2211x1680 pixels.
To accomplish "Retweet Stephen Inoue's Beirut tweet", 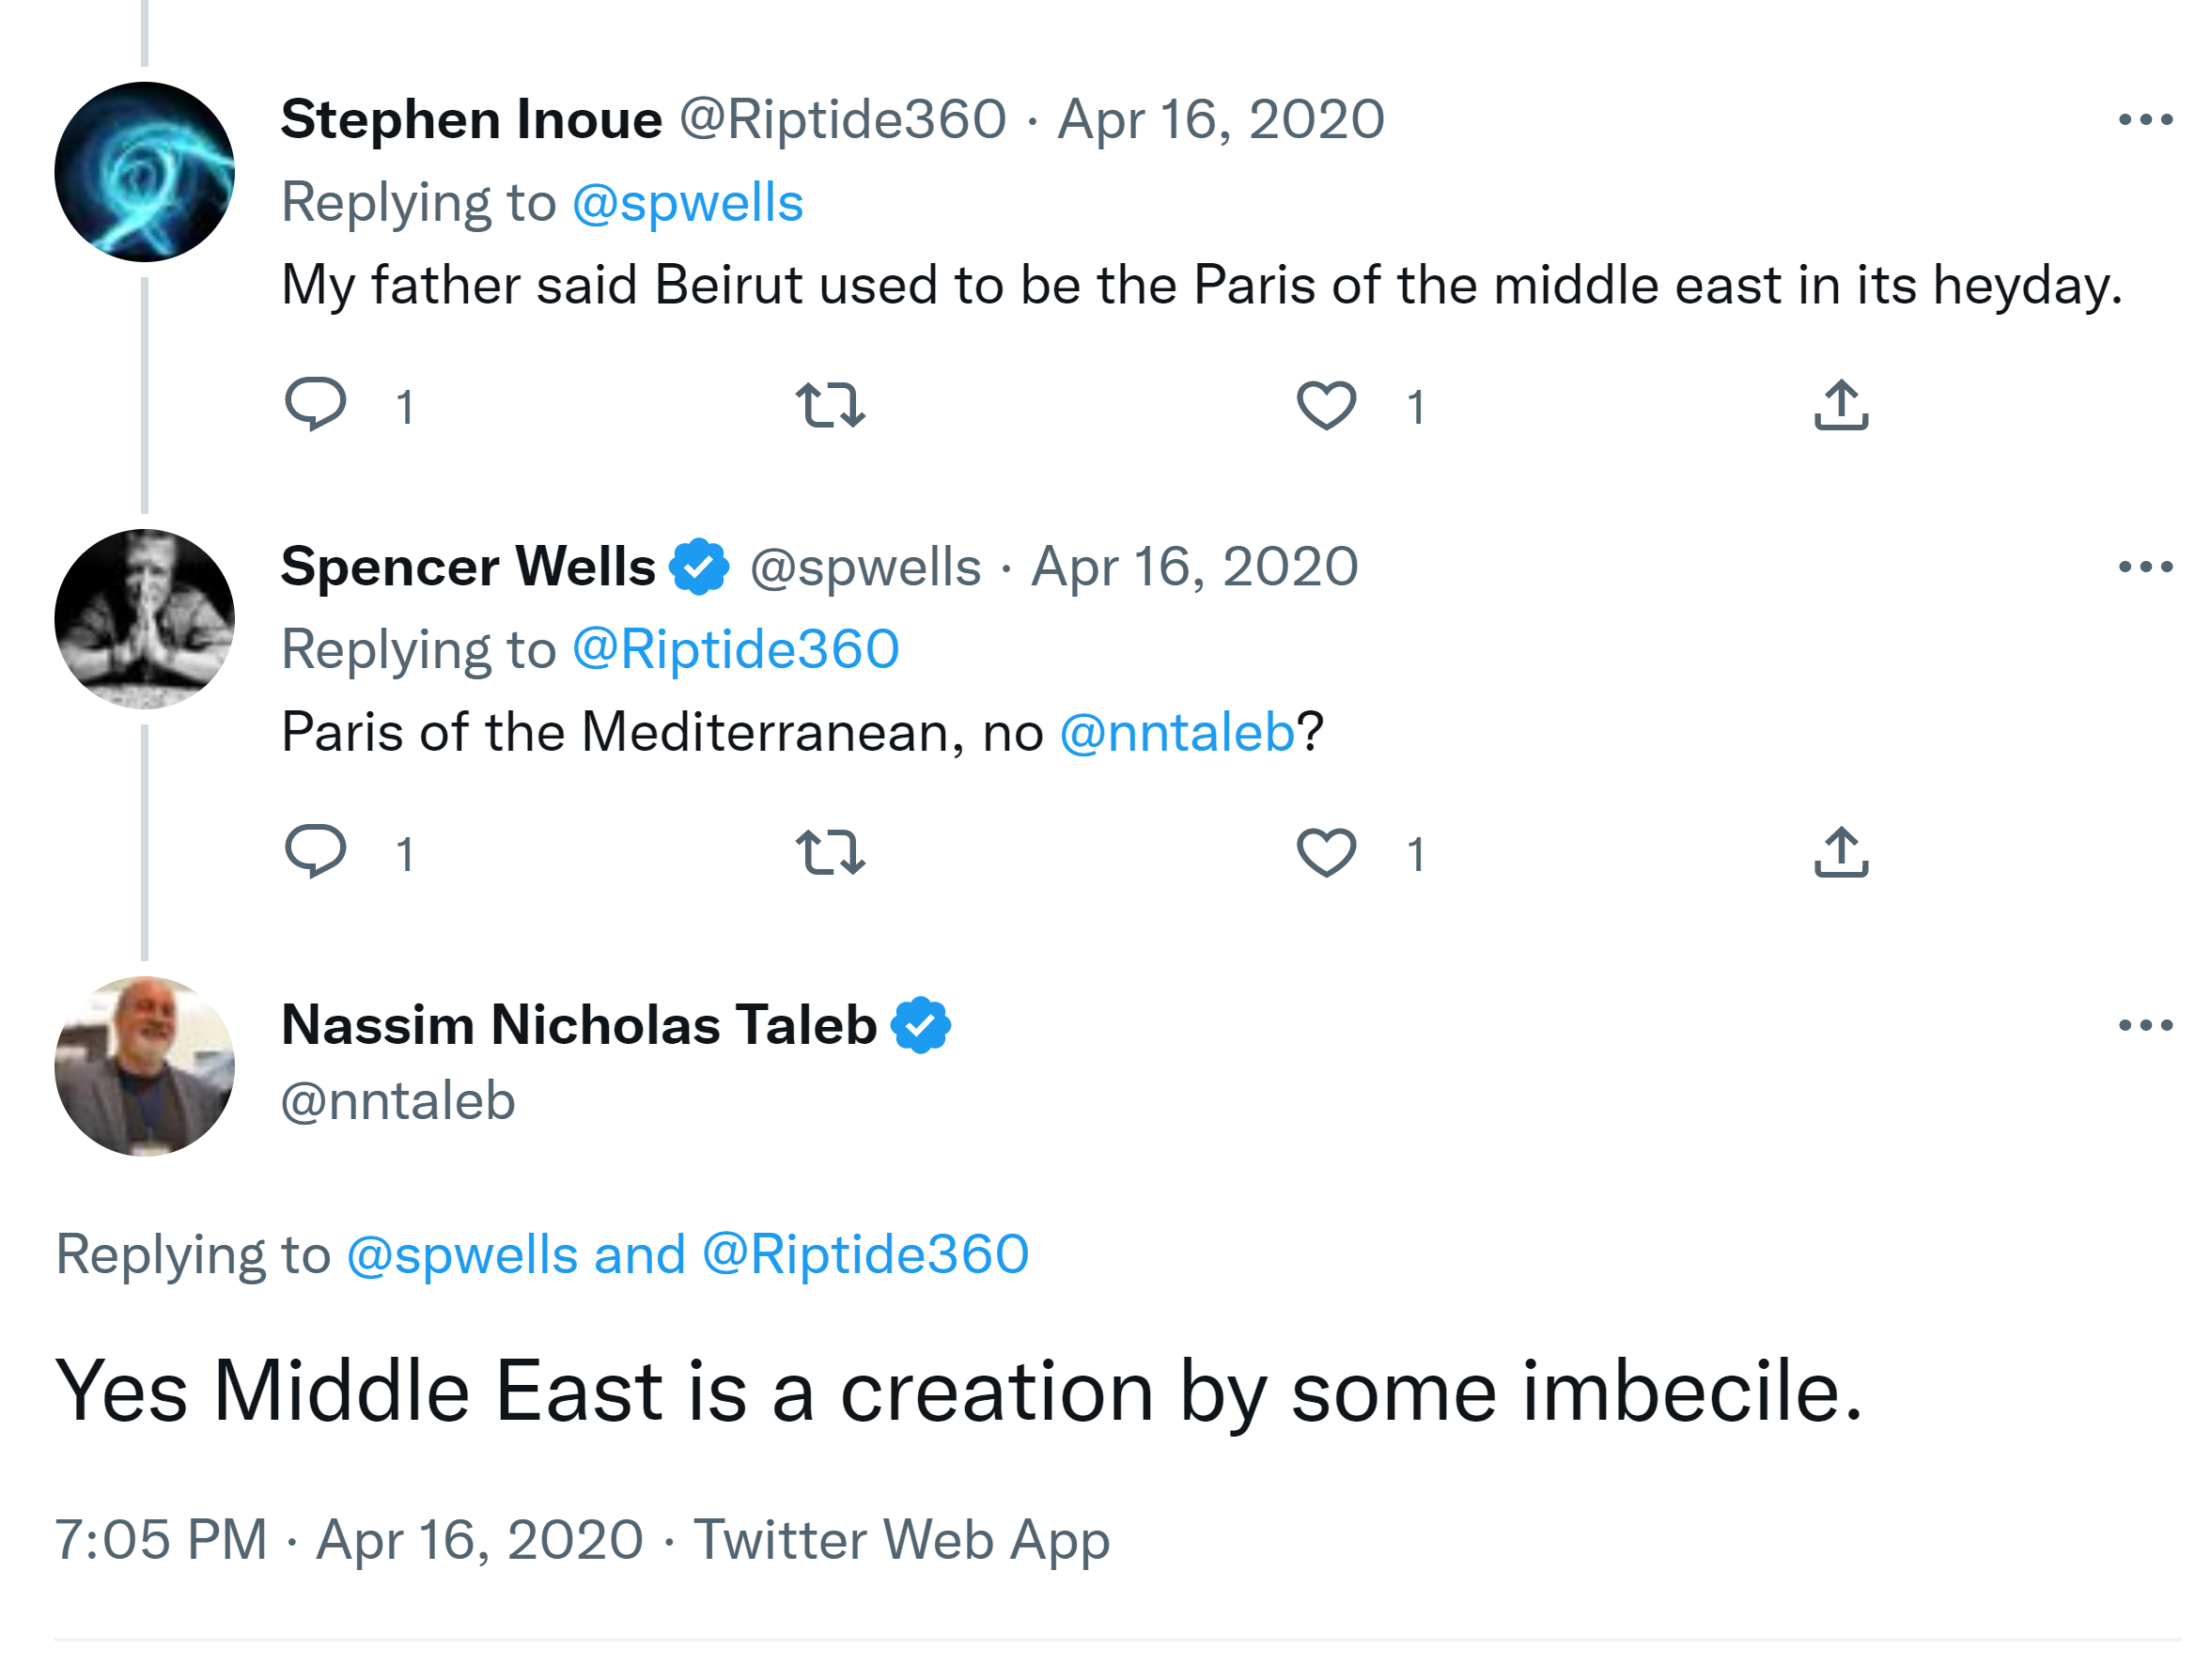I will coord(830,405).
